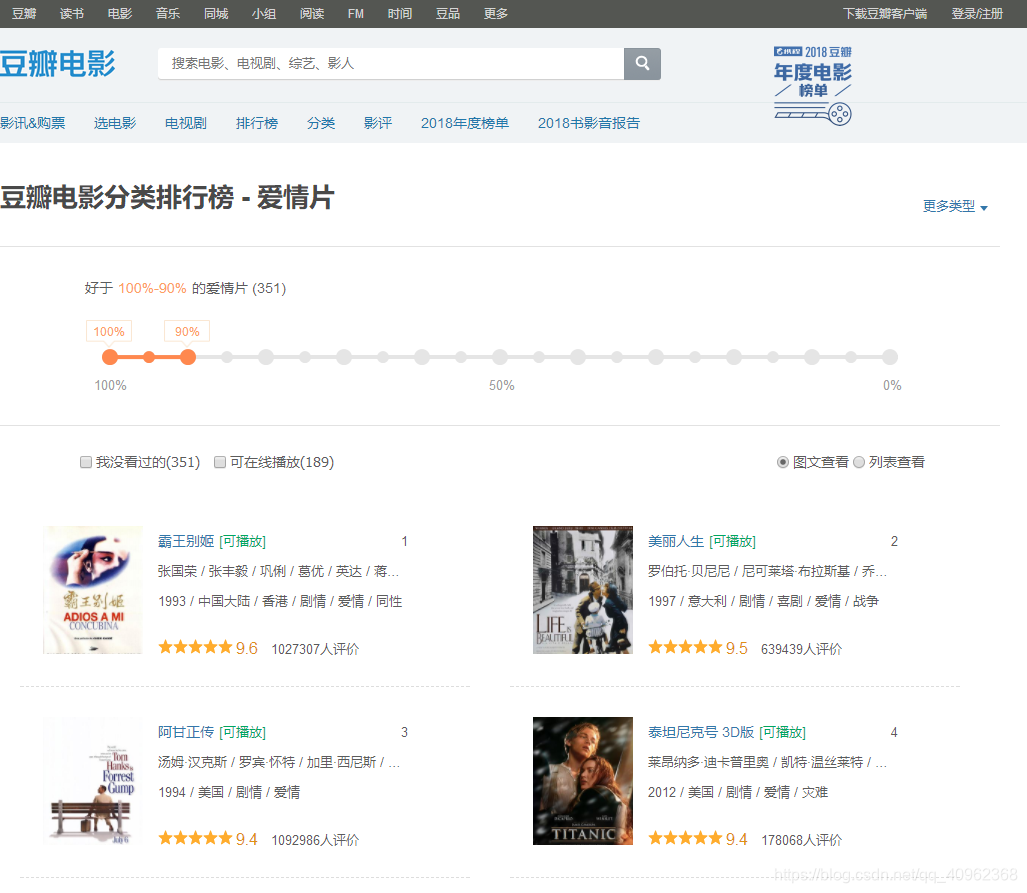Open 同城 in the top bar
The image size is (1027, 893).
[x=216, y=14]
